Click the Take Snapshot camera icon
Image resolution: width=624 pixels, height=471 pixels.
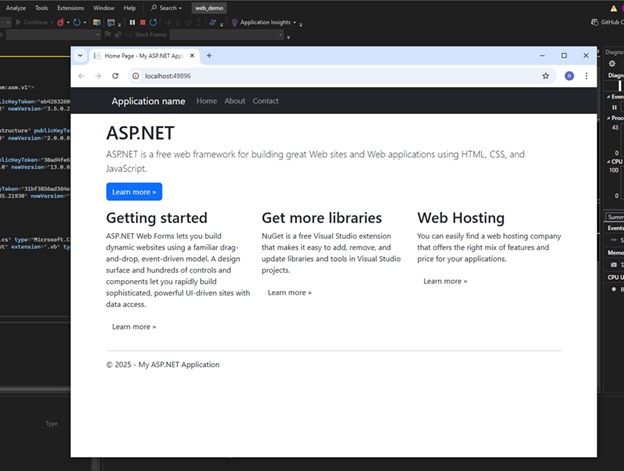click(614, 265)
